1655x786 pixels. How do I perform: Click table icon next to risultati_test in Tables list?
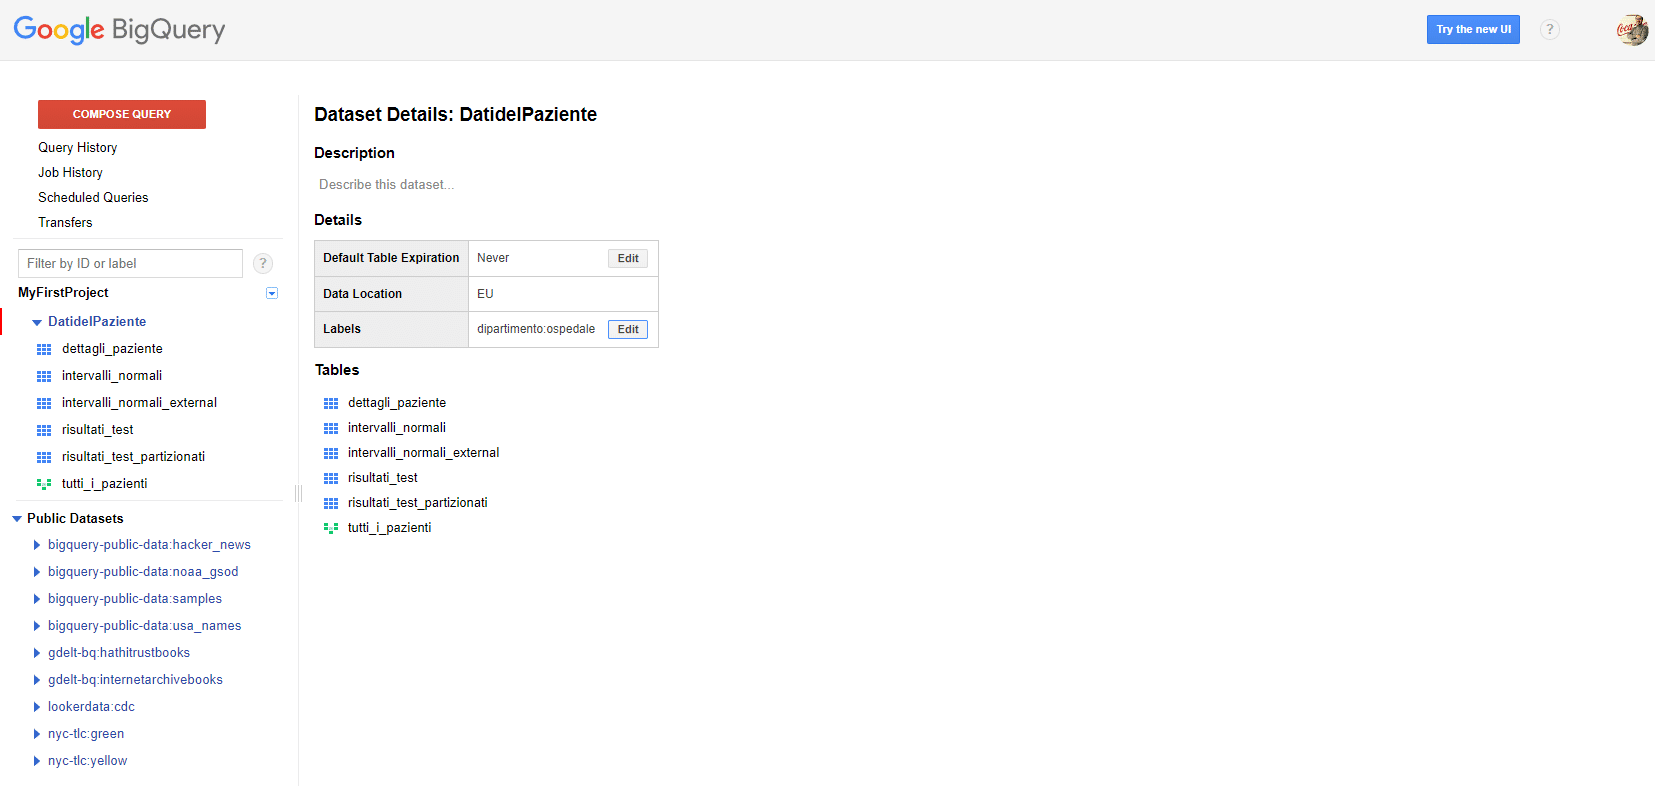[x=331, y=478]
